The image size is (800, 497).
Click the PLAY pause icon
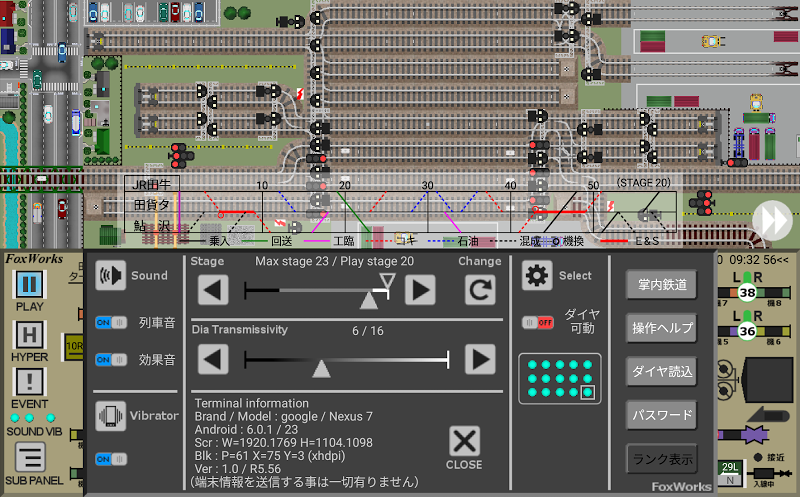tap(29, 284)
